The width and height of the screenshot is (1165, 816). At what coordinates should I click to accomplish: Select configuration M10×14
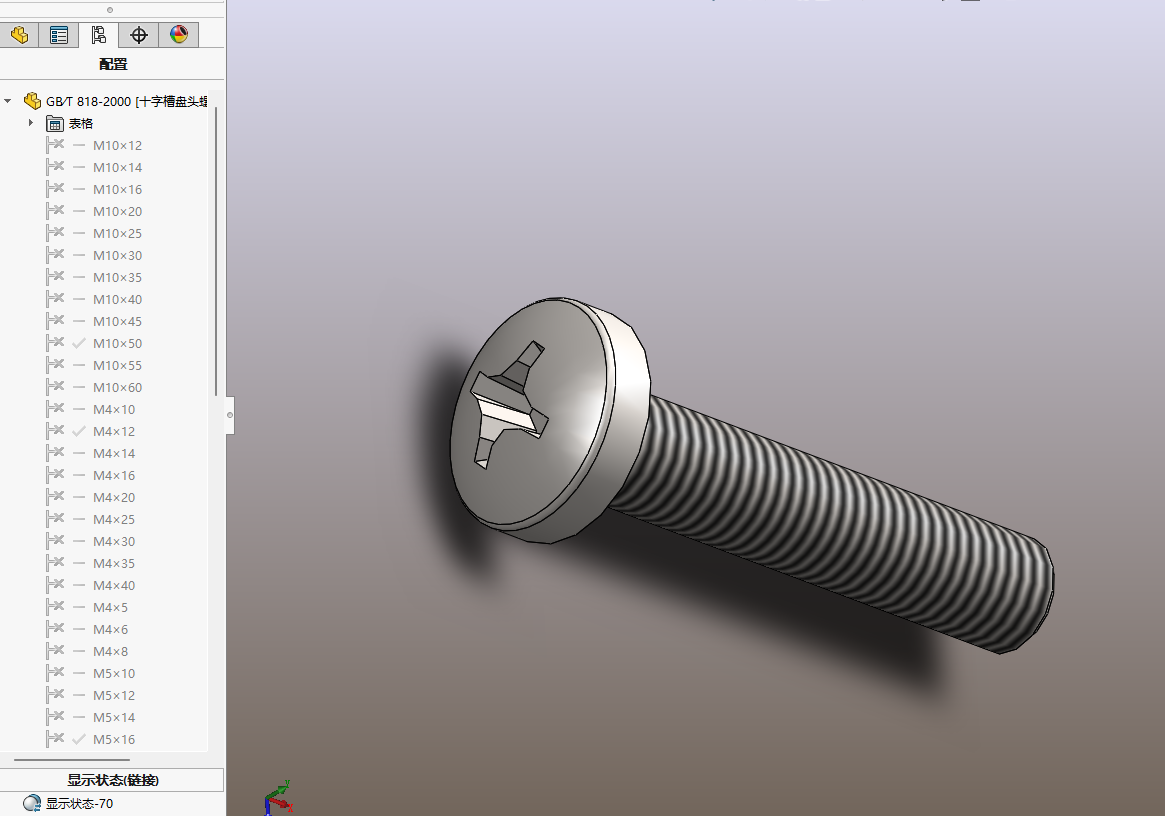[117, 167]
